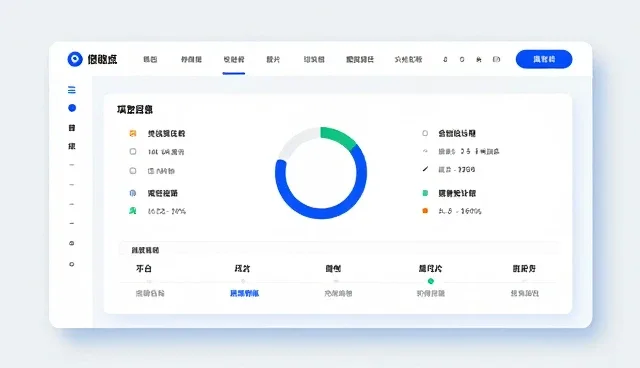640x368 pixels.
Task: Select the solid blue dot sidebar item
Action: (72, 108)
